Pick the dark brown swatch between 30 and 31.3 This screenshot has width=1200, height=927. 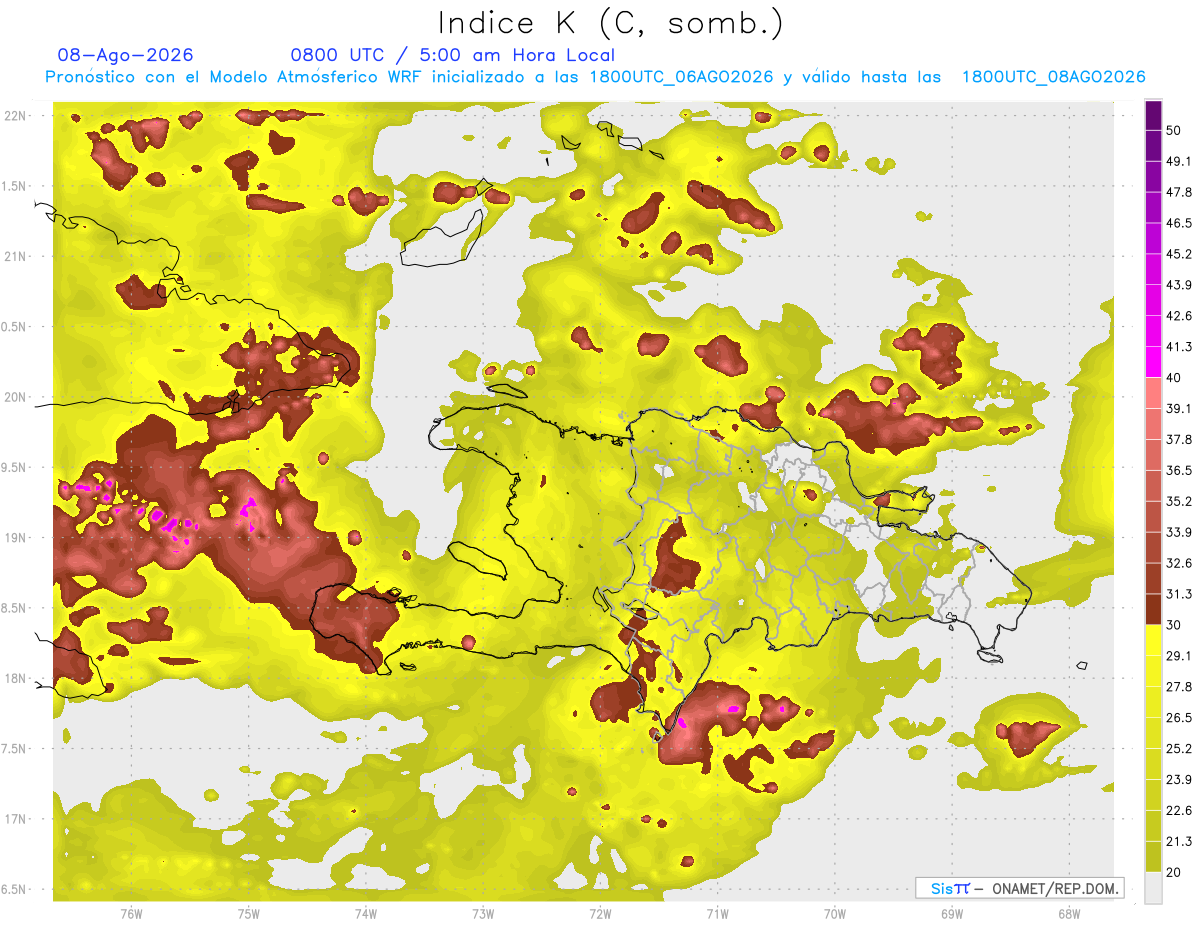point(1153,610)
